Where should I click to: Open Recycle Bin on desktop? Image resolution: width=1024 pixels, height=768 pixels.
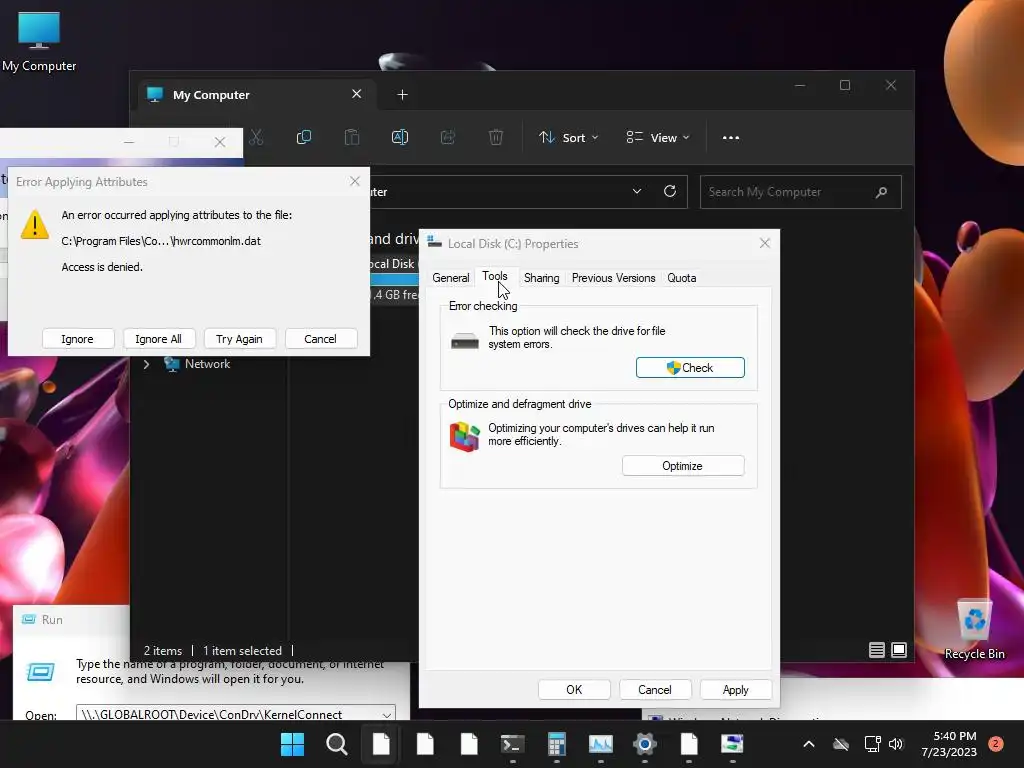974,630
